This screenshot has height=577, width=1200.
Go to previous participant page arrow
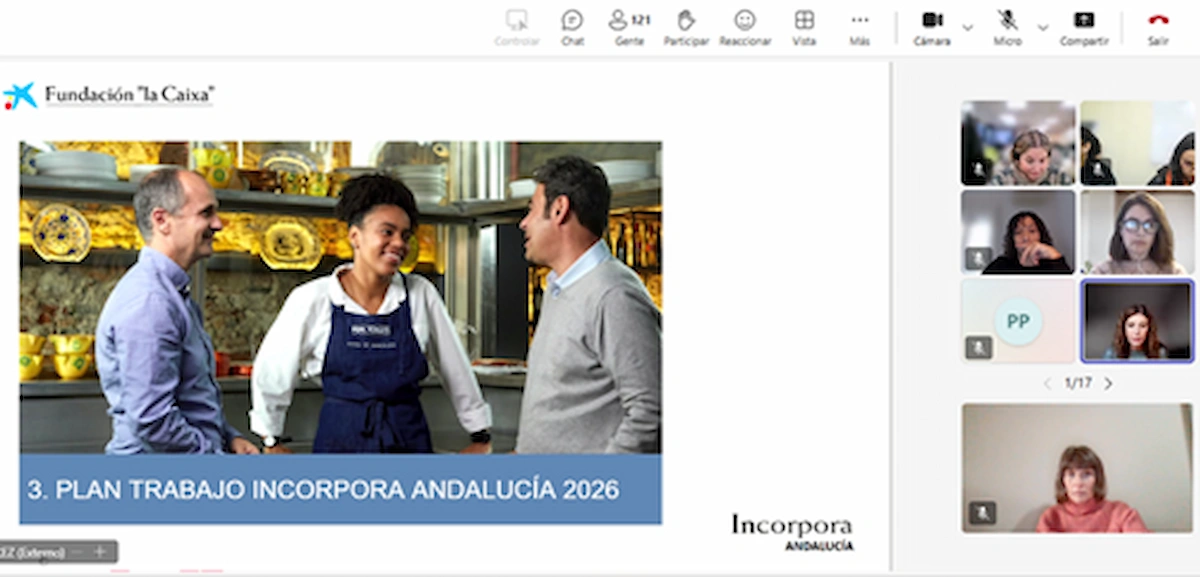(x=1047, y=384)
